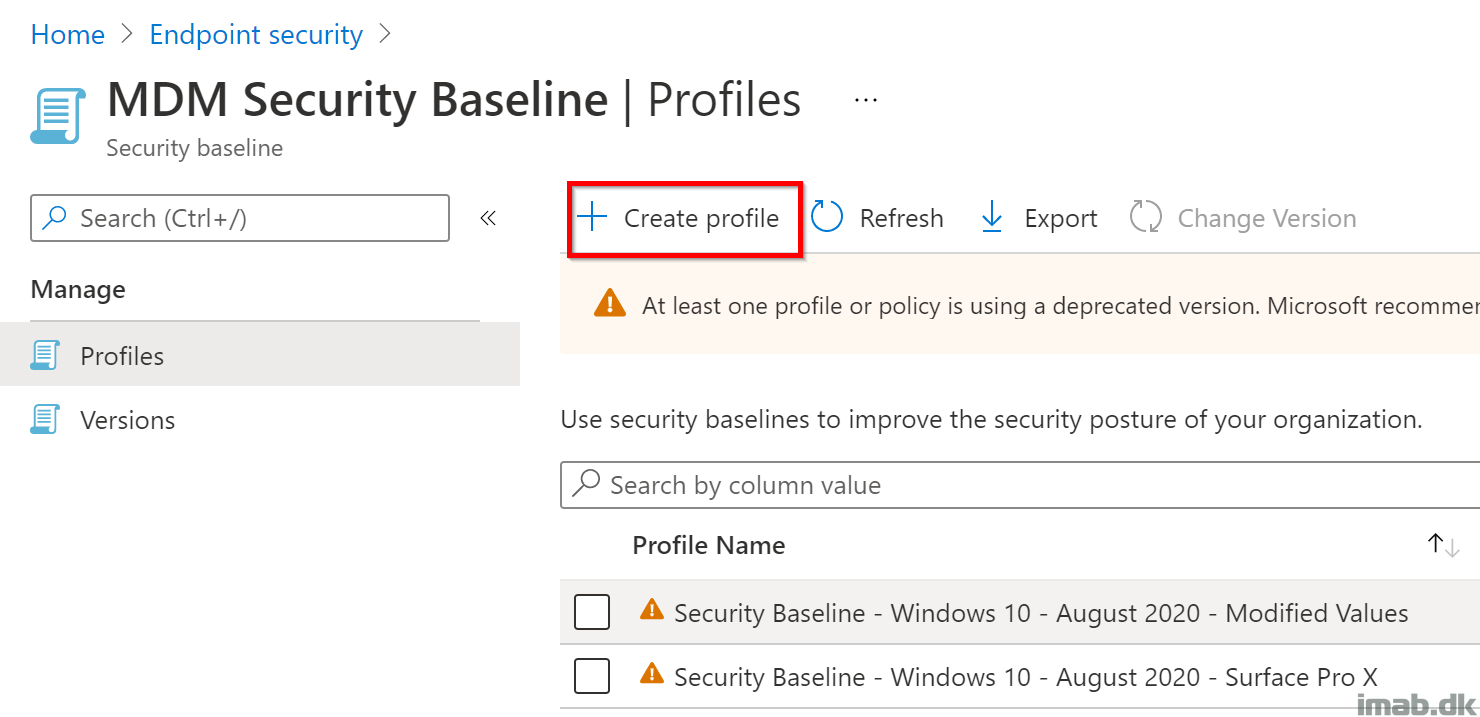Click the MDM Security Baseline scroll icon
The height and width of the screenshot is (717, 1480).
coord(57,116)
